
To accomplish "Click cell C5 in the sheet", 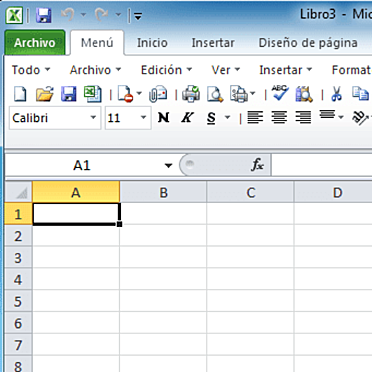I will tap(251, 301).
